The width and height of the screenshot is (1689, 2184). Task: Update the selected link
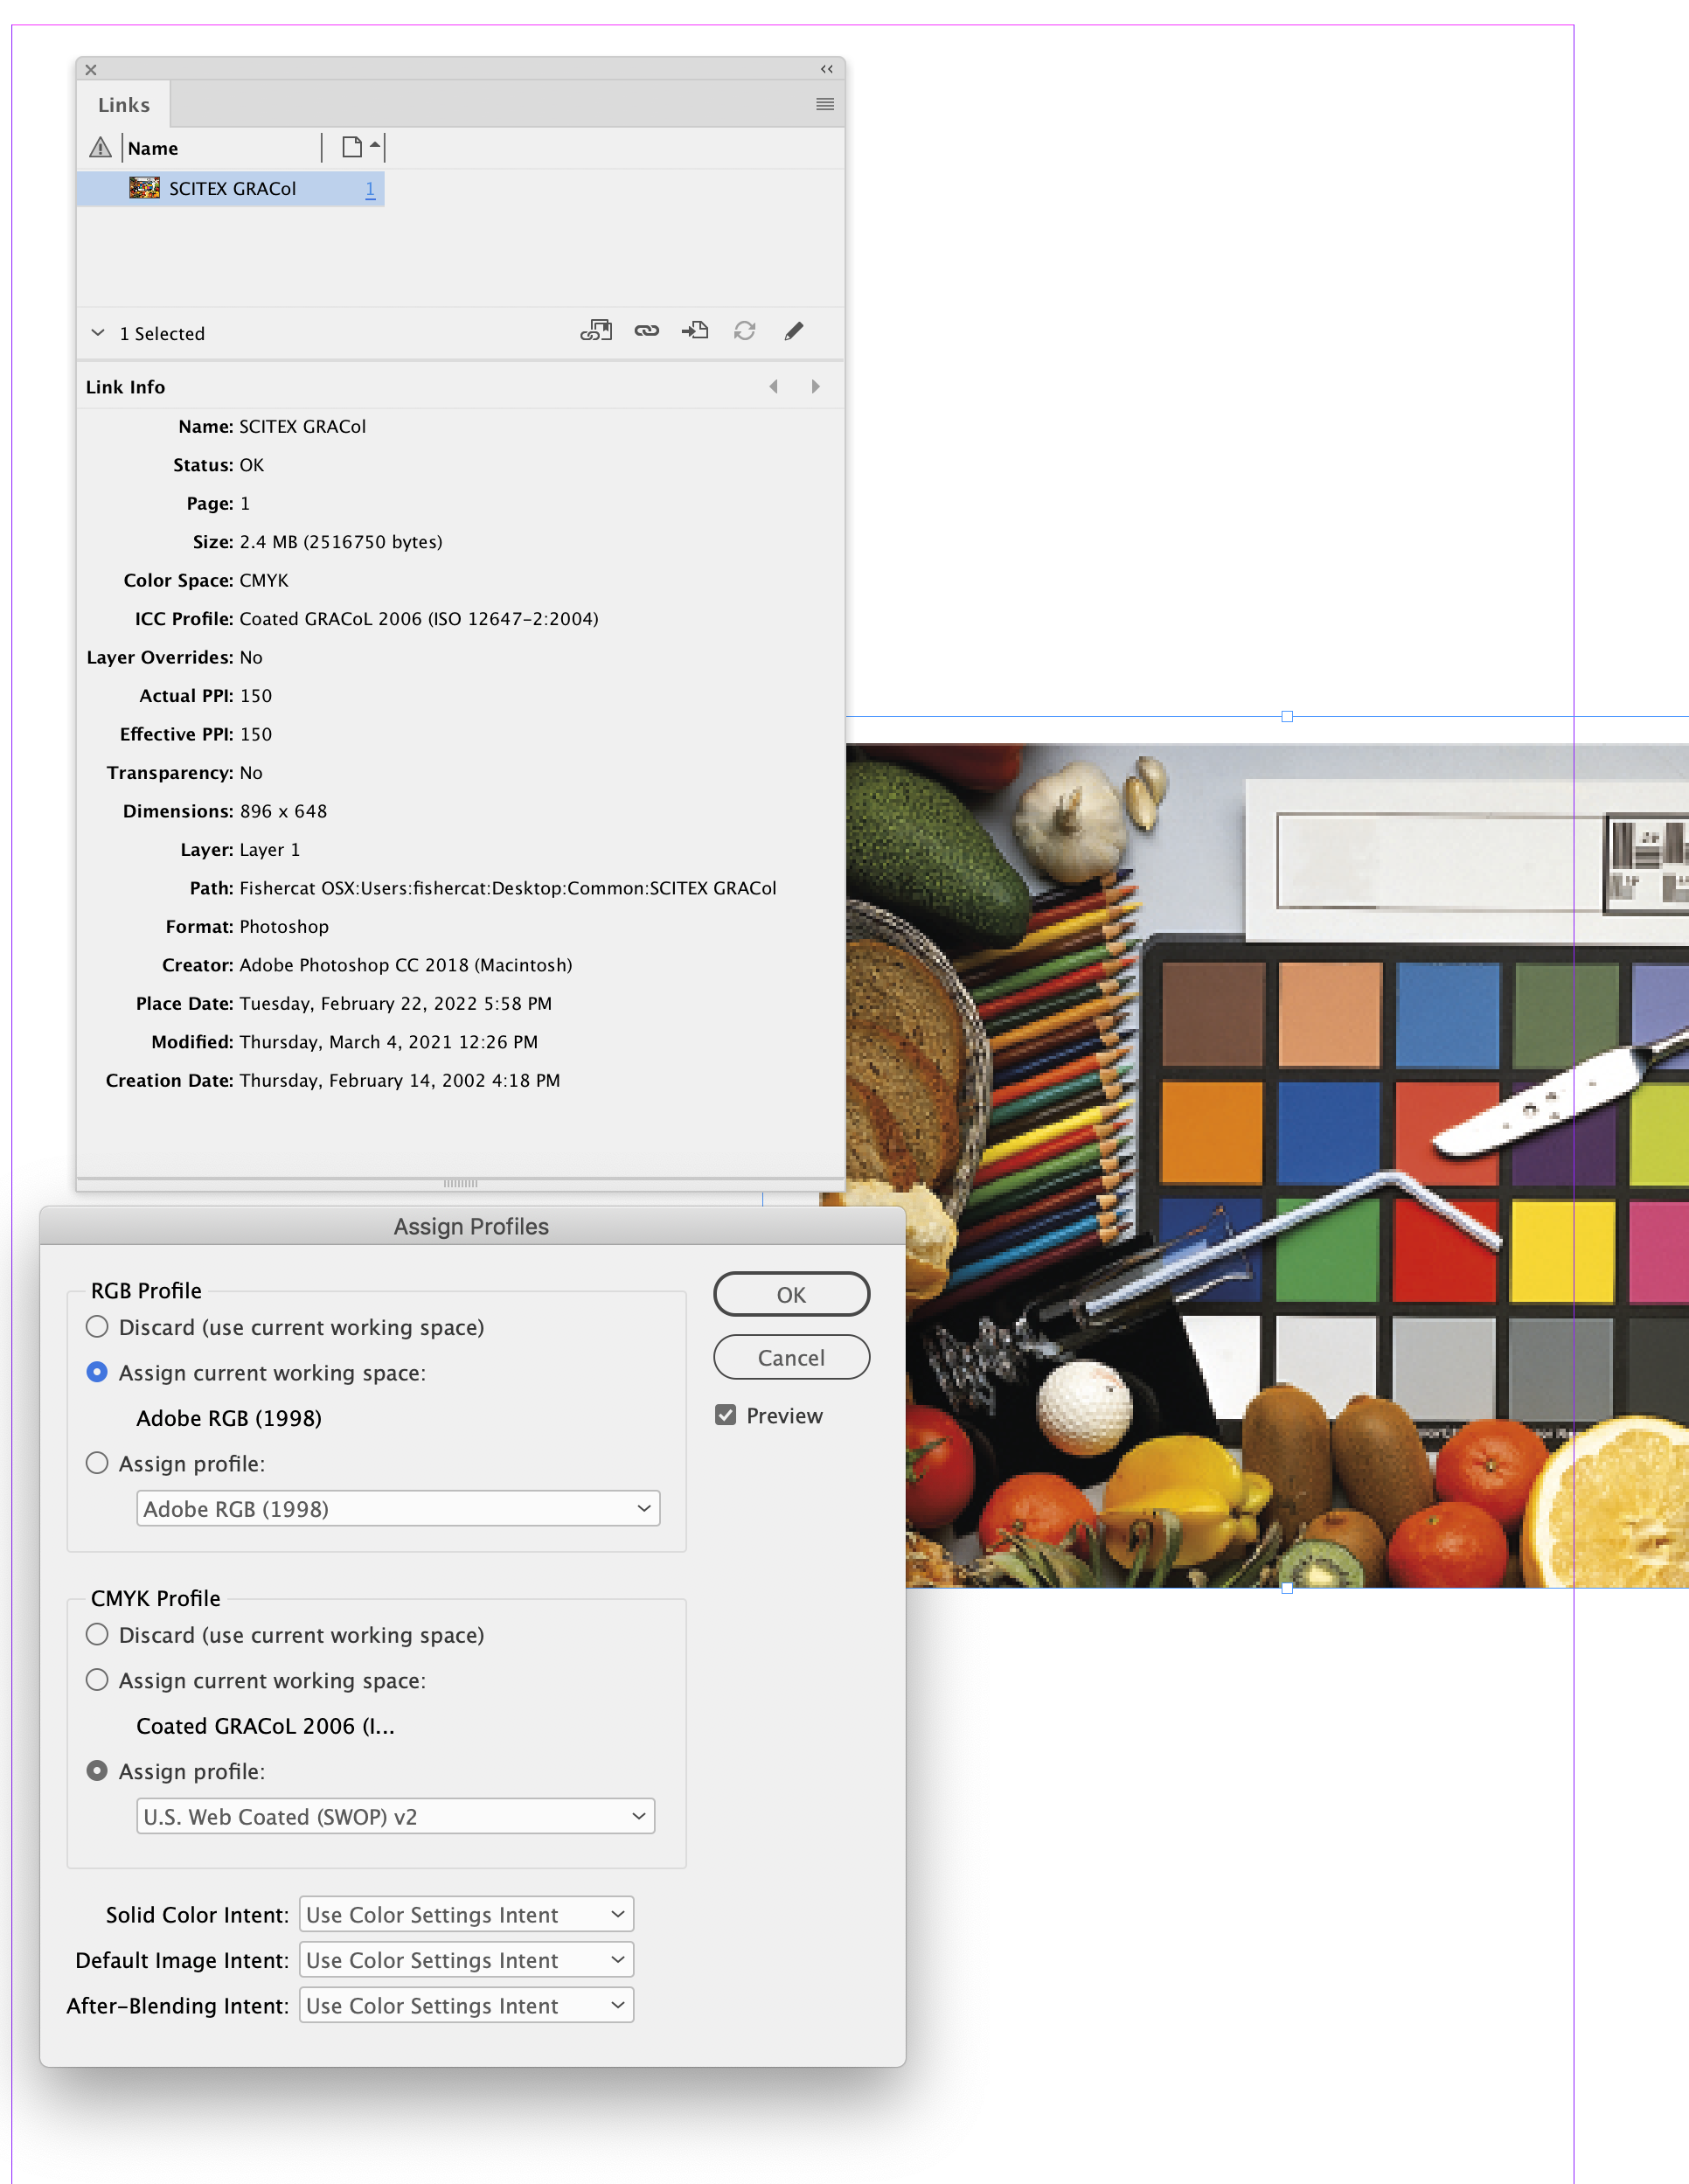744,331
